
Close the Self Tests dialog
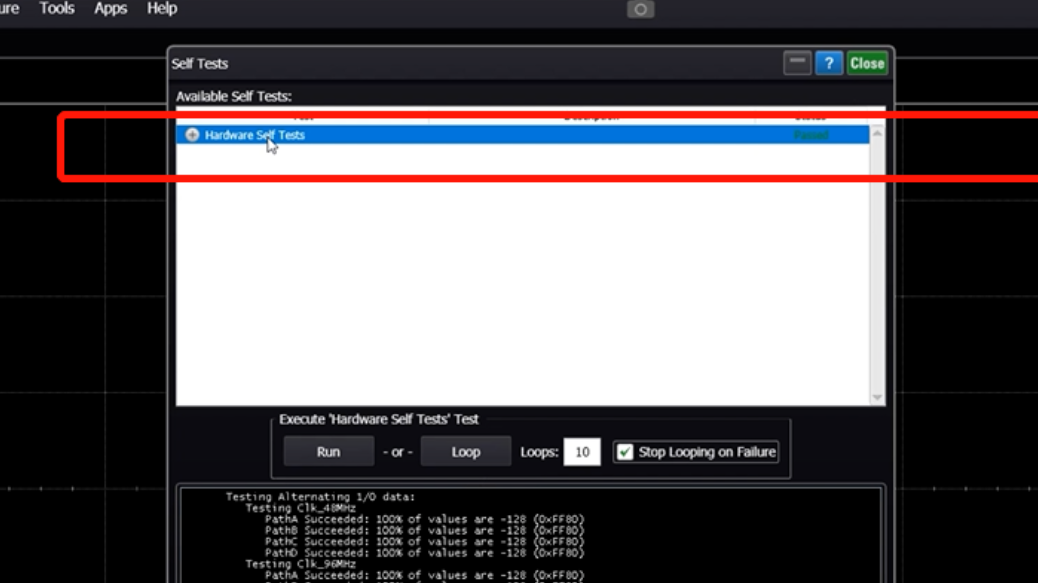tap(866, 63)
